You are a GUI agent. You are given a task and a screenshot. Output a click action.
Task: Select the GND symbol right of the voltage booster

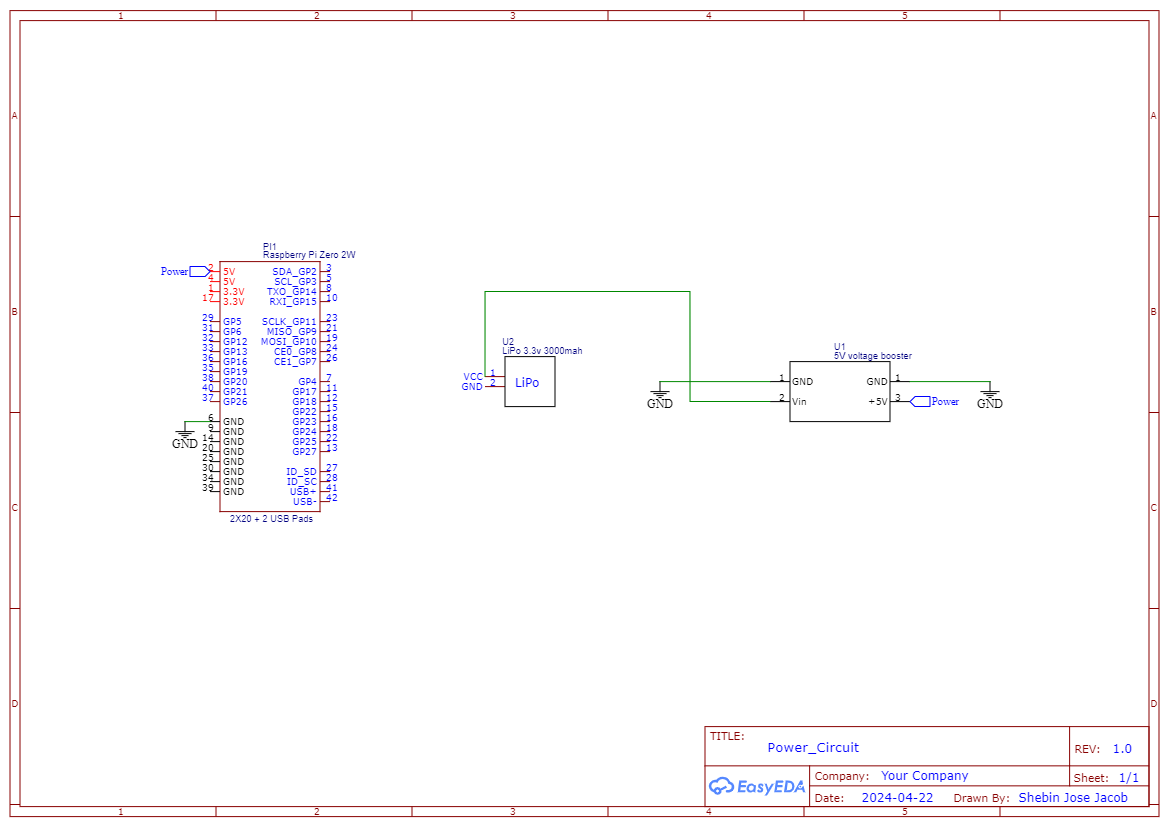tap(989, 397)
